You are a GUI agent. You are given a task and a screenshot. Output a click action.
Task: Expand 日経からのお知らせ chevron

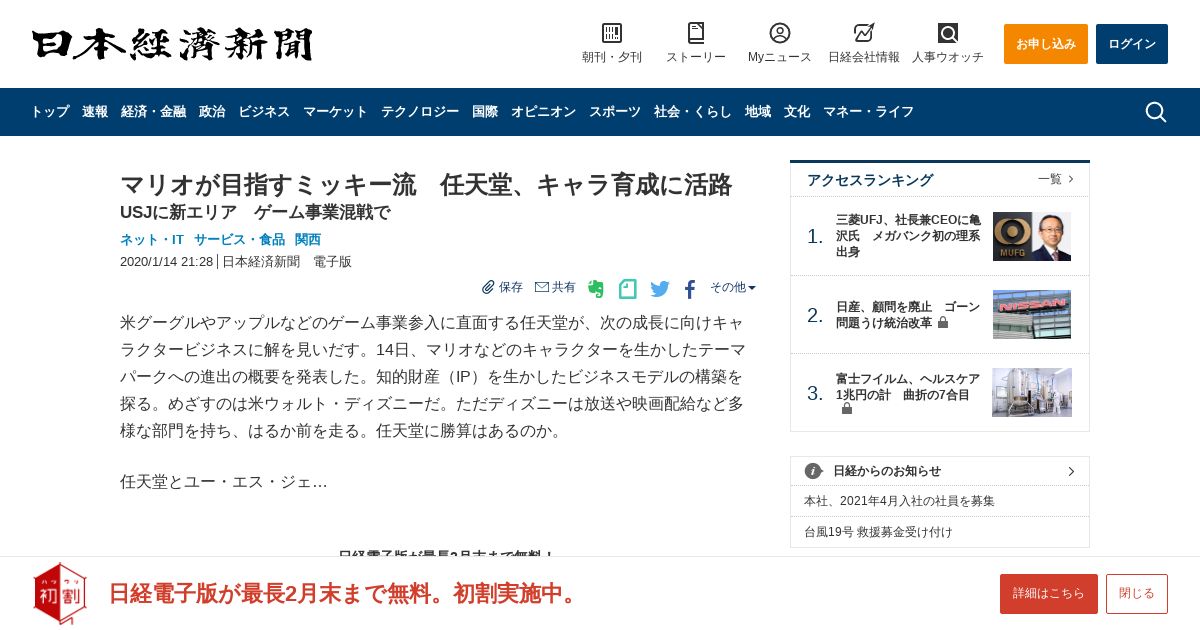(x=1071, y=471)
